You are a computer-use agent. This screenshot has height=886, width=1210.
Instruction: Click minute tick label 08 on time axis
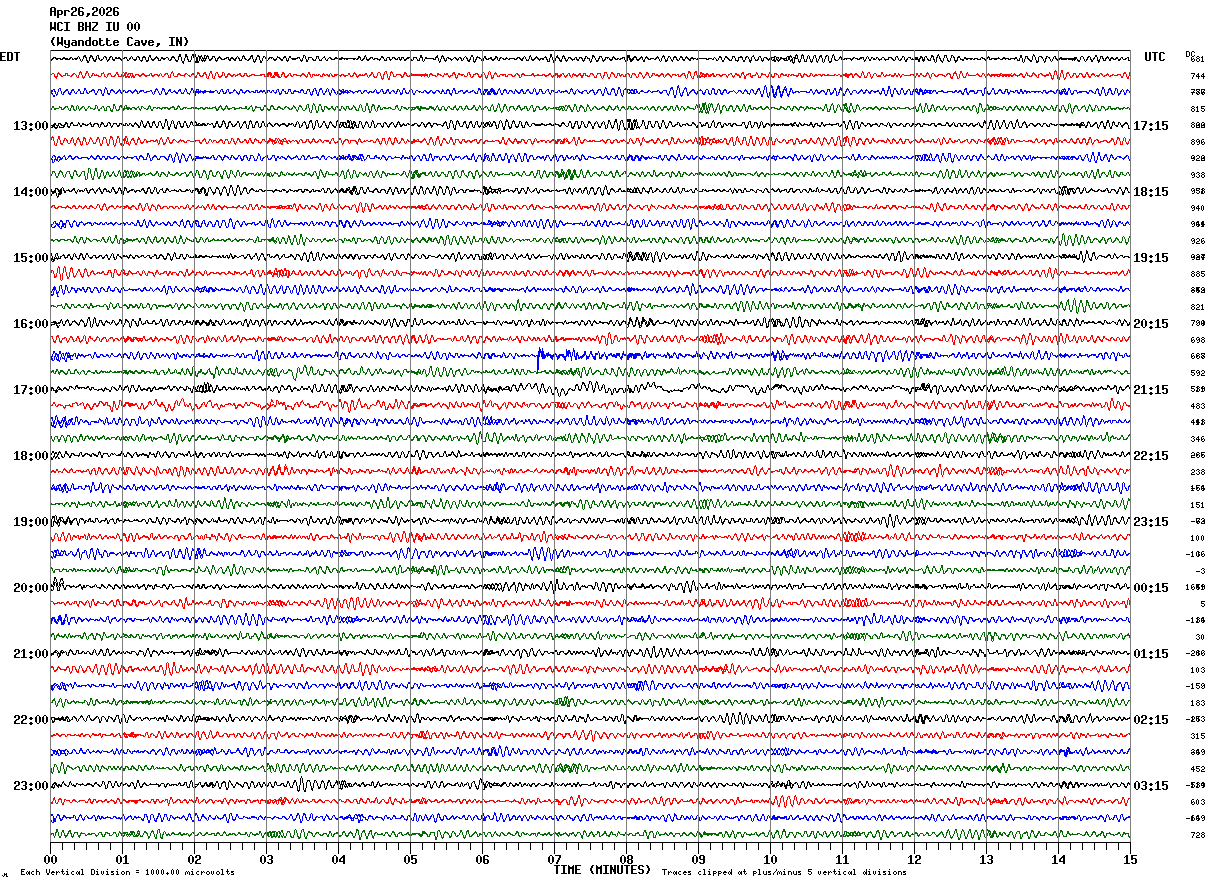[x=626, y=859]
